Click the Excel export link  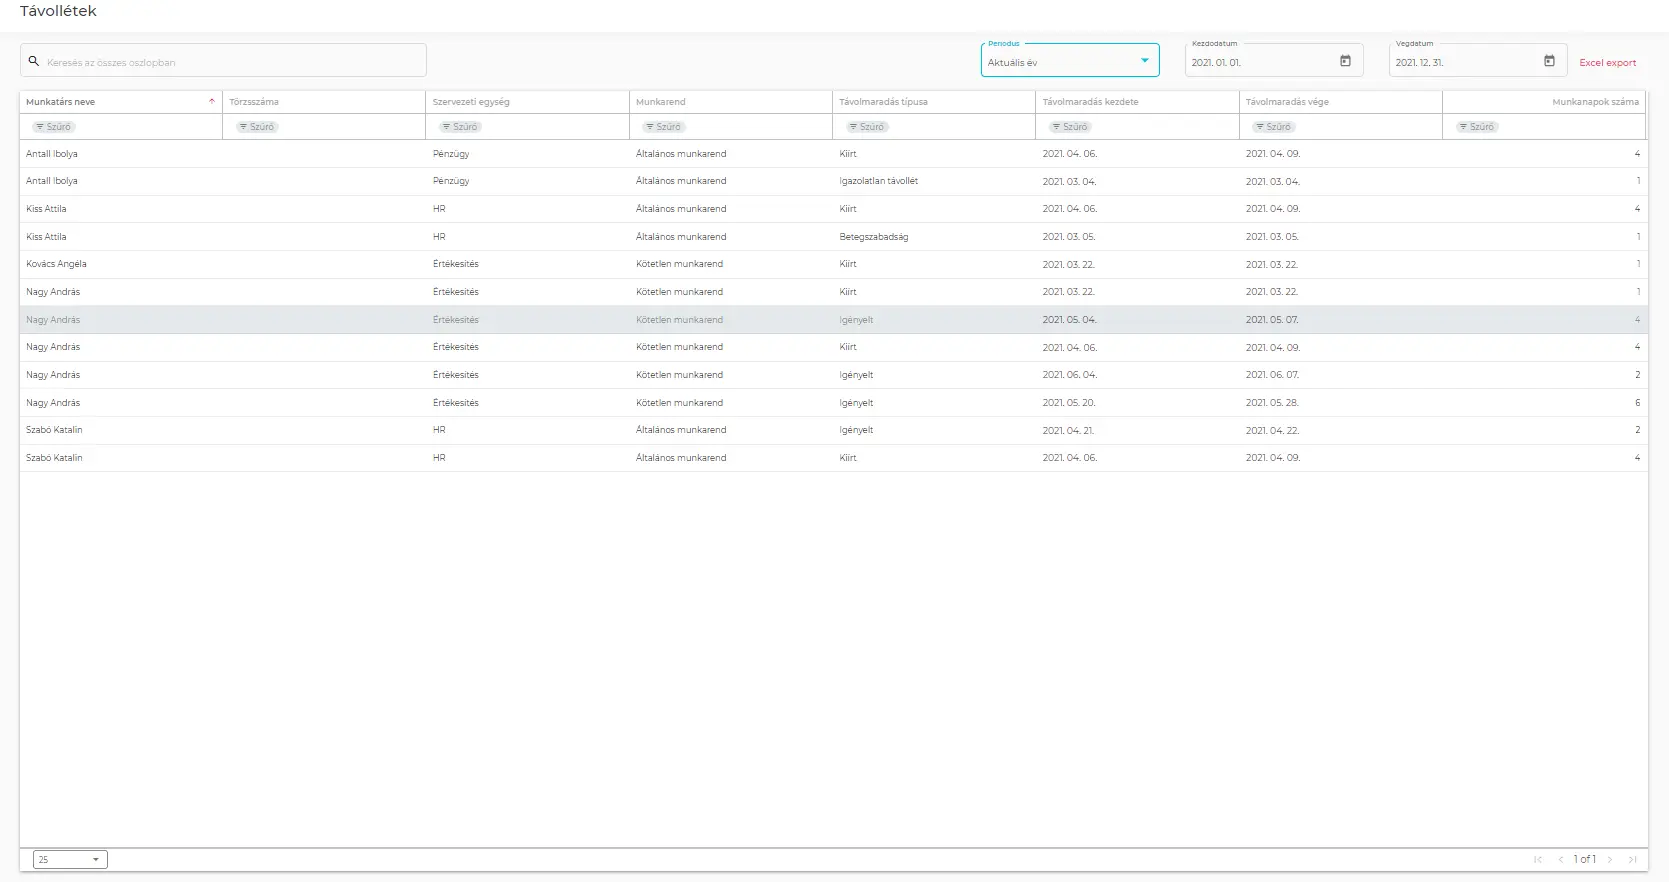point(1607,63)
